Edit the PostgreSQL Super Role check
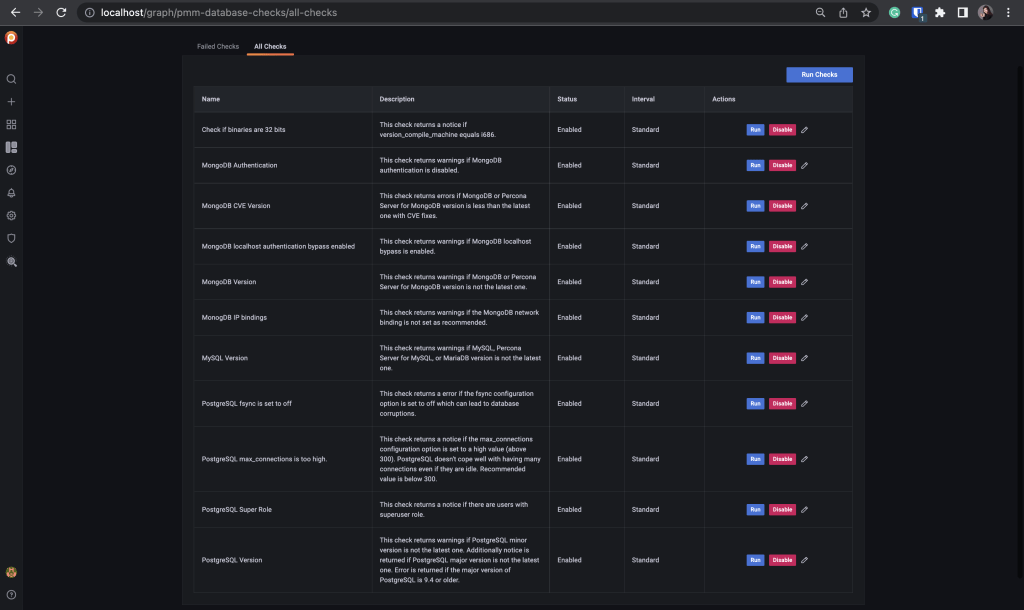Image resolution: width=1024 pixels, height=610 pixels. coord(805,509)
